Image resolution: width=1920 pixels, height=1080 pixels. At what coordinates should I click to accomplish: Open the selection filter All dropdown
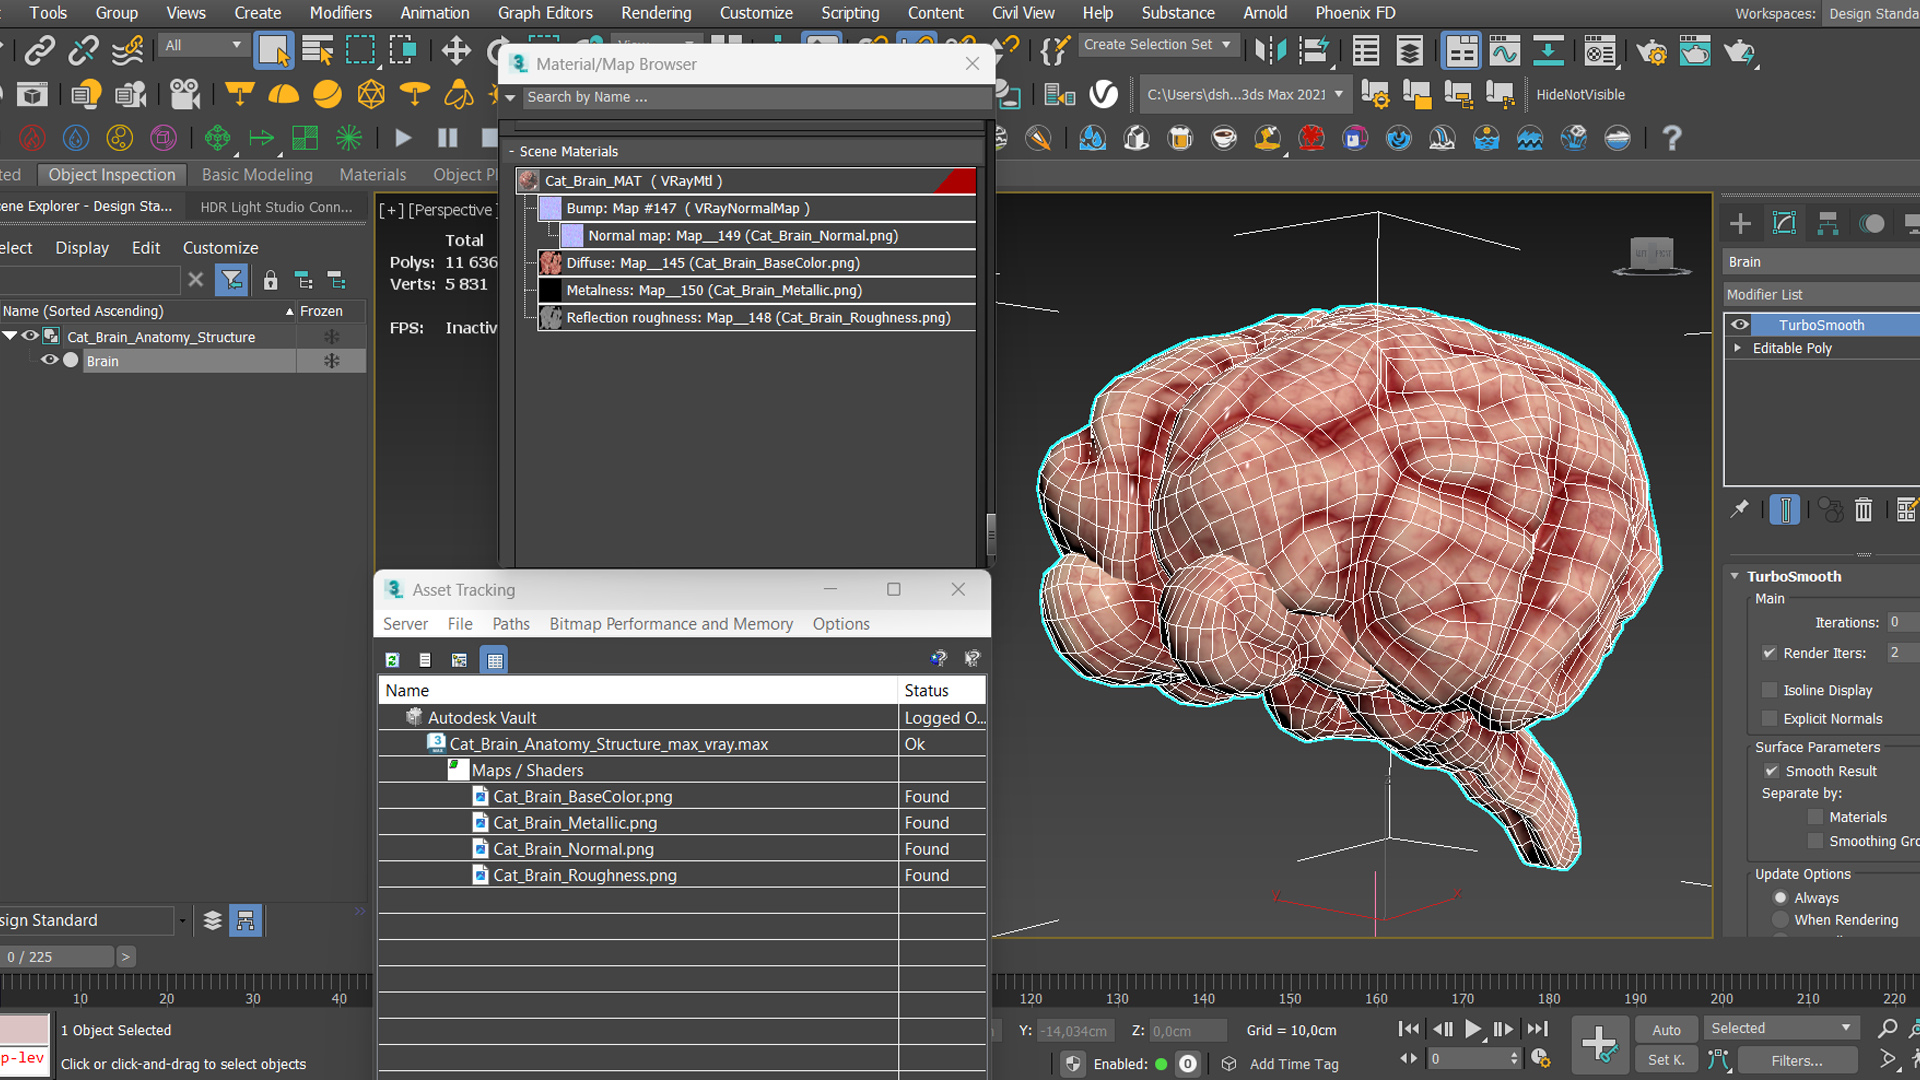203,45
